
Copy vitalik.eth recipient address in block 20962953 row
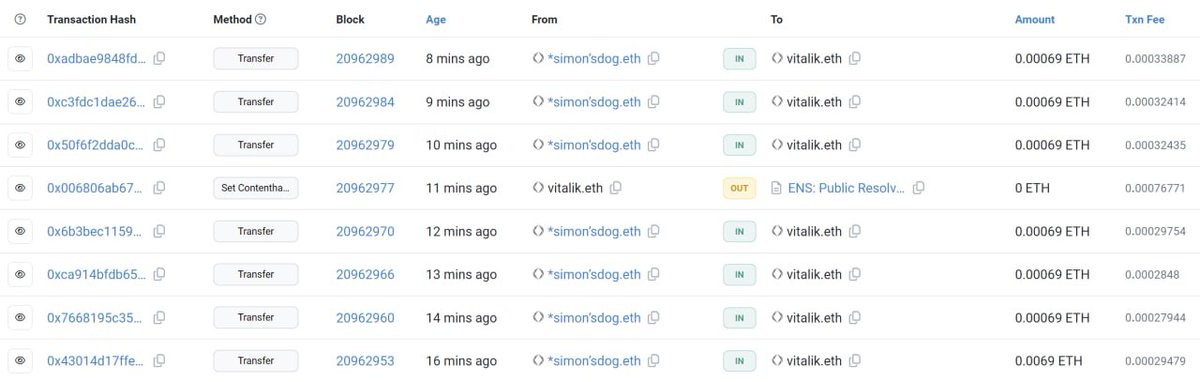(855, 361)
